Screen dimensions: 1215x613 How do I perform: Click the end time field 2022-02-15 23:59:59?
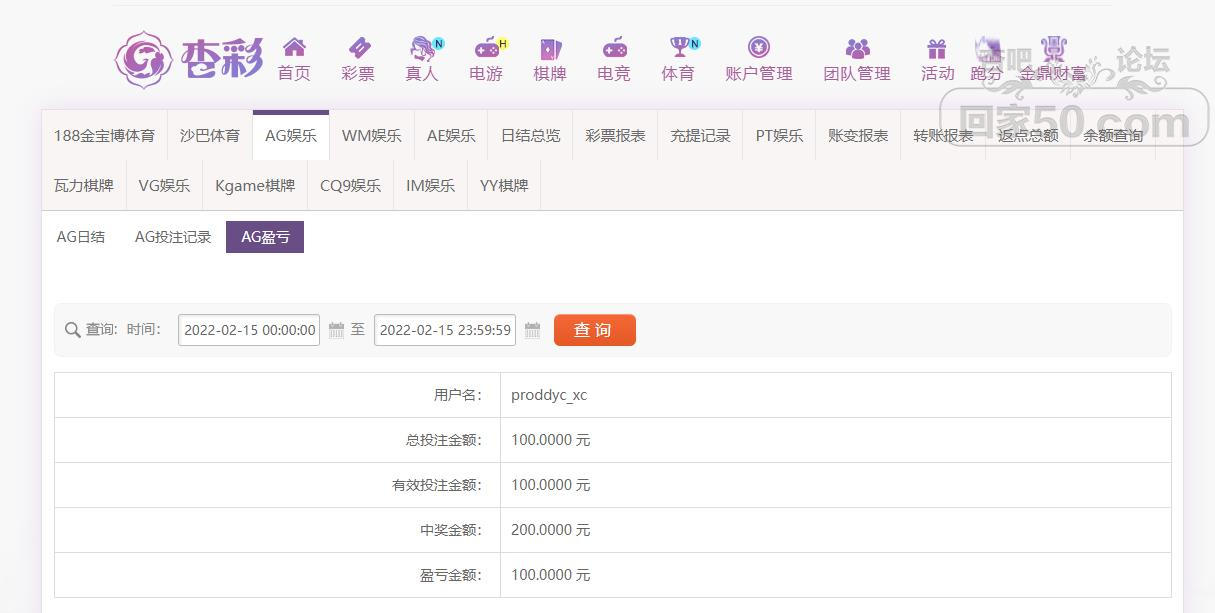445,330
